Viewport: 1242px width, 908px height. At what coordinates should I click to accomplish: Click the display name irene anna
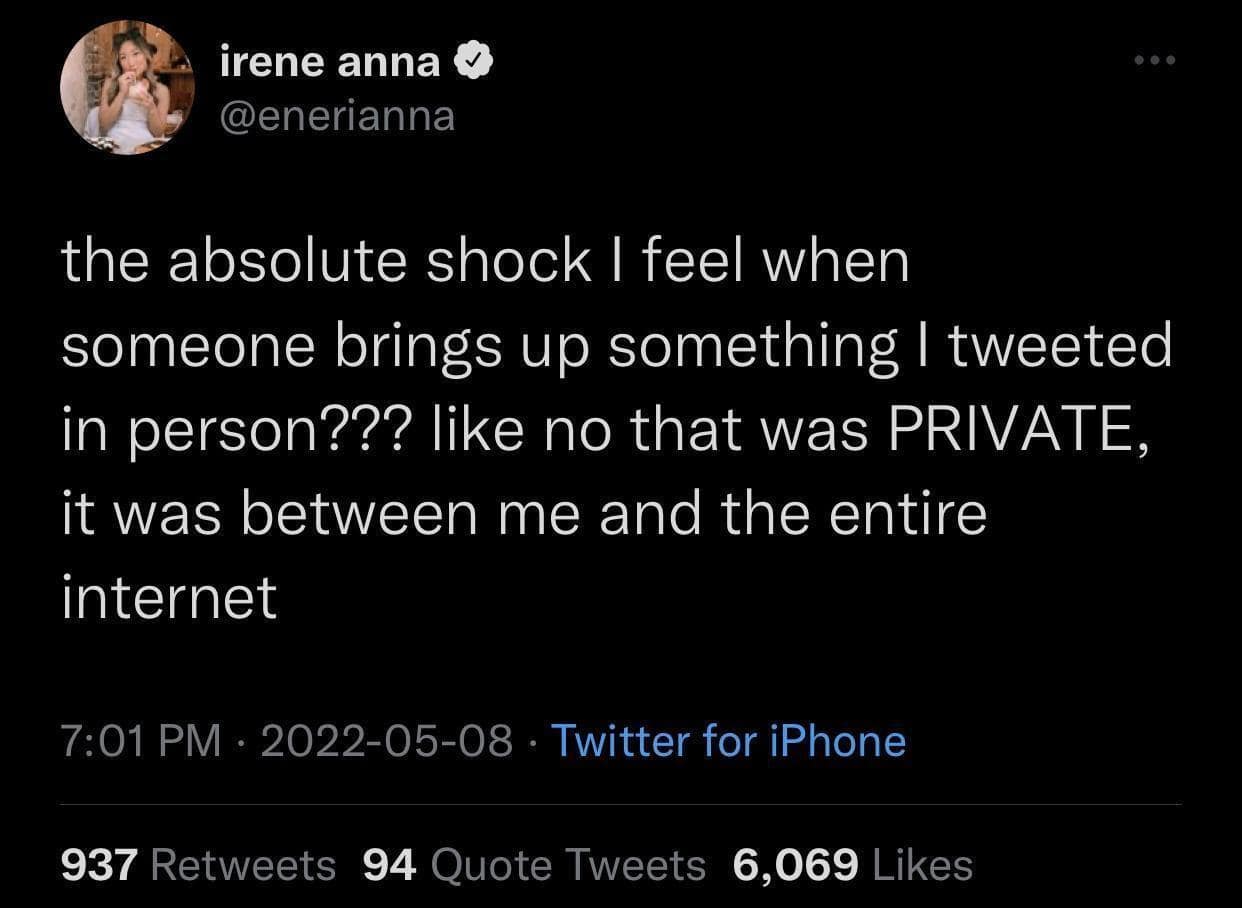click(x=330, y=63)
